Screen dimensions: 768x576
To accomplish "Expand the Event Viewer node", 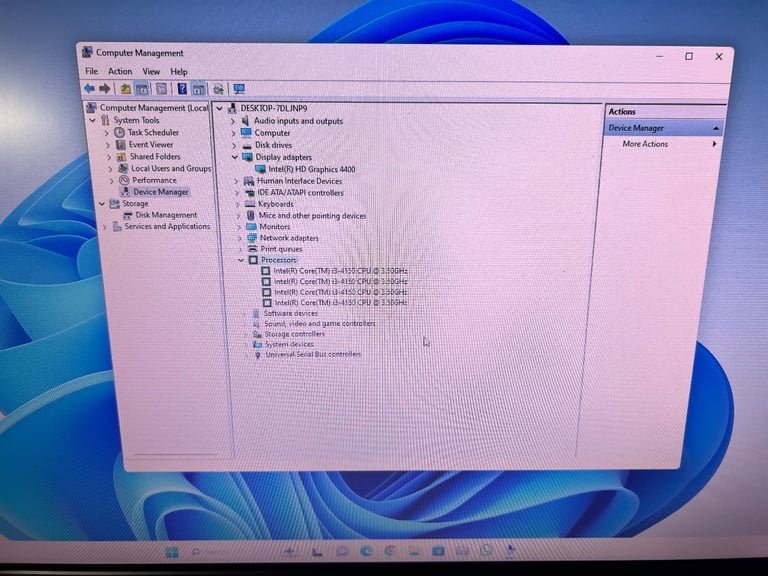I will (108, 145).
